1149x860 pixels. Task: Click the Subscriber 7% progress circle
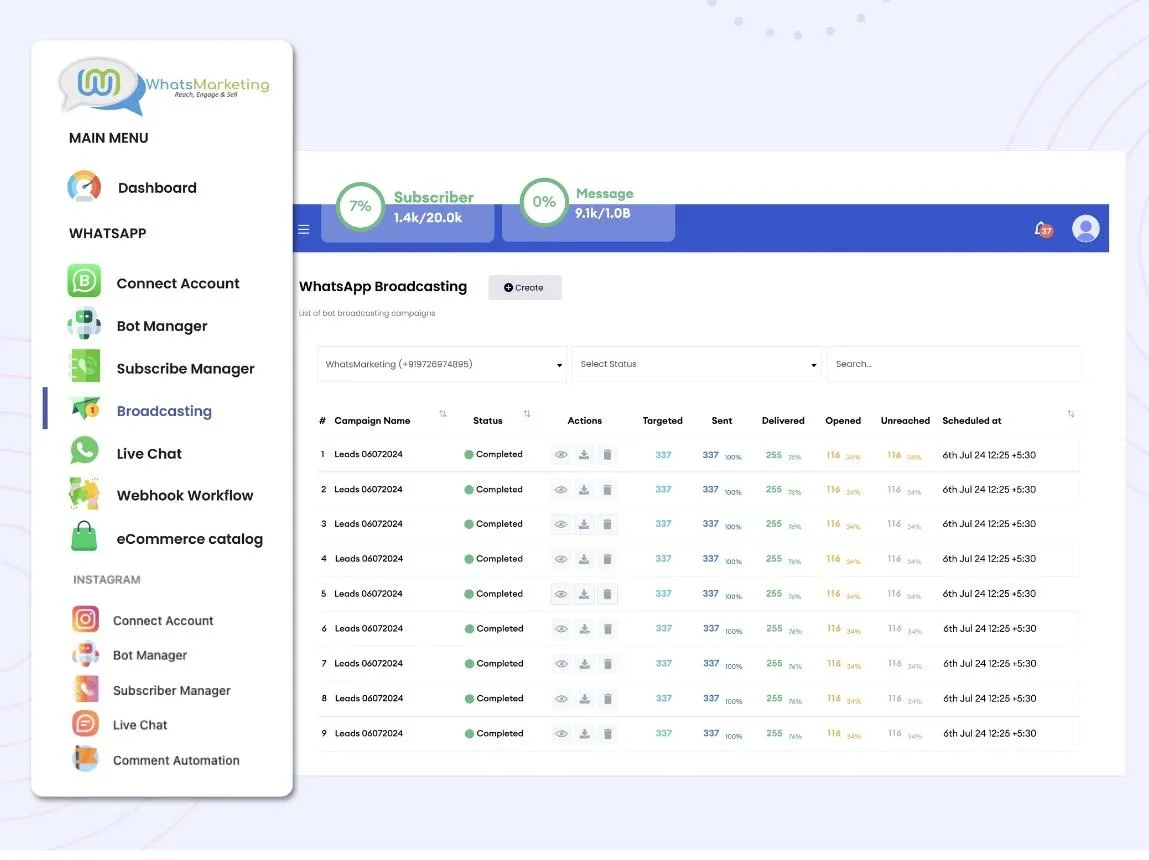[360, 206]
